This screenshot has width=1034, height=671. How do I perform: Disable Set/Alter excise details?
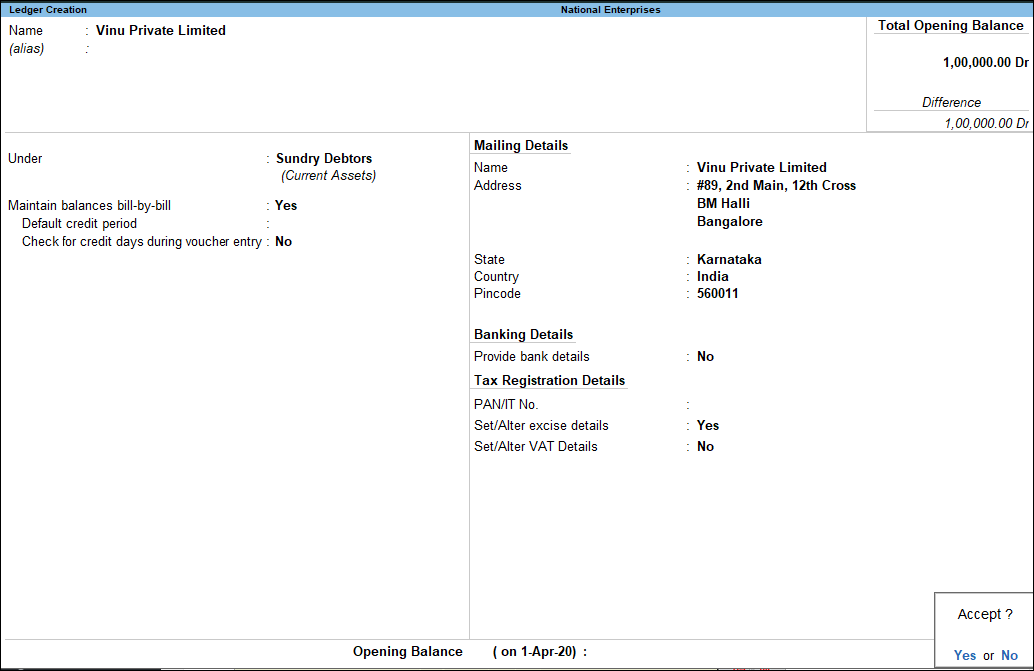[x=707, y=425]
